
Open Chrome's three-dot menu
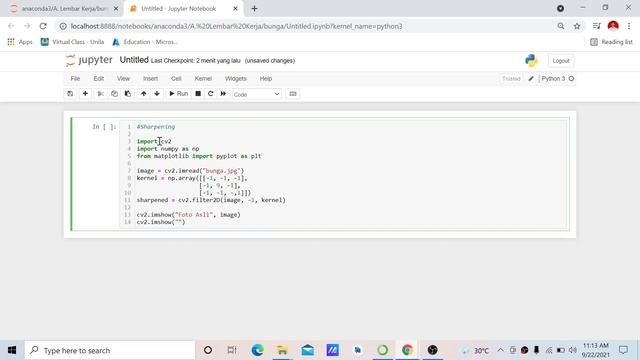(629, 26)
